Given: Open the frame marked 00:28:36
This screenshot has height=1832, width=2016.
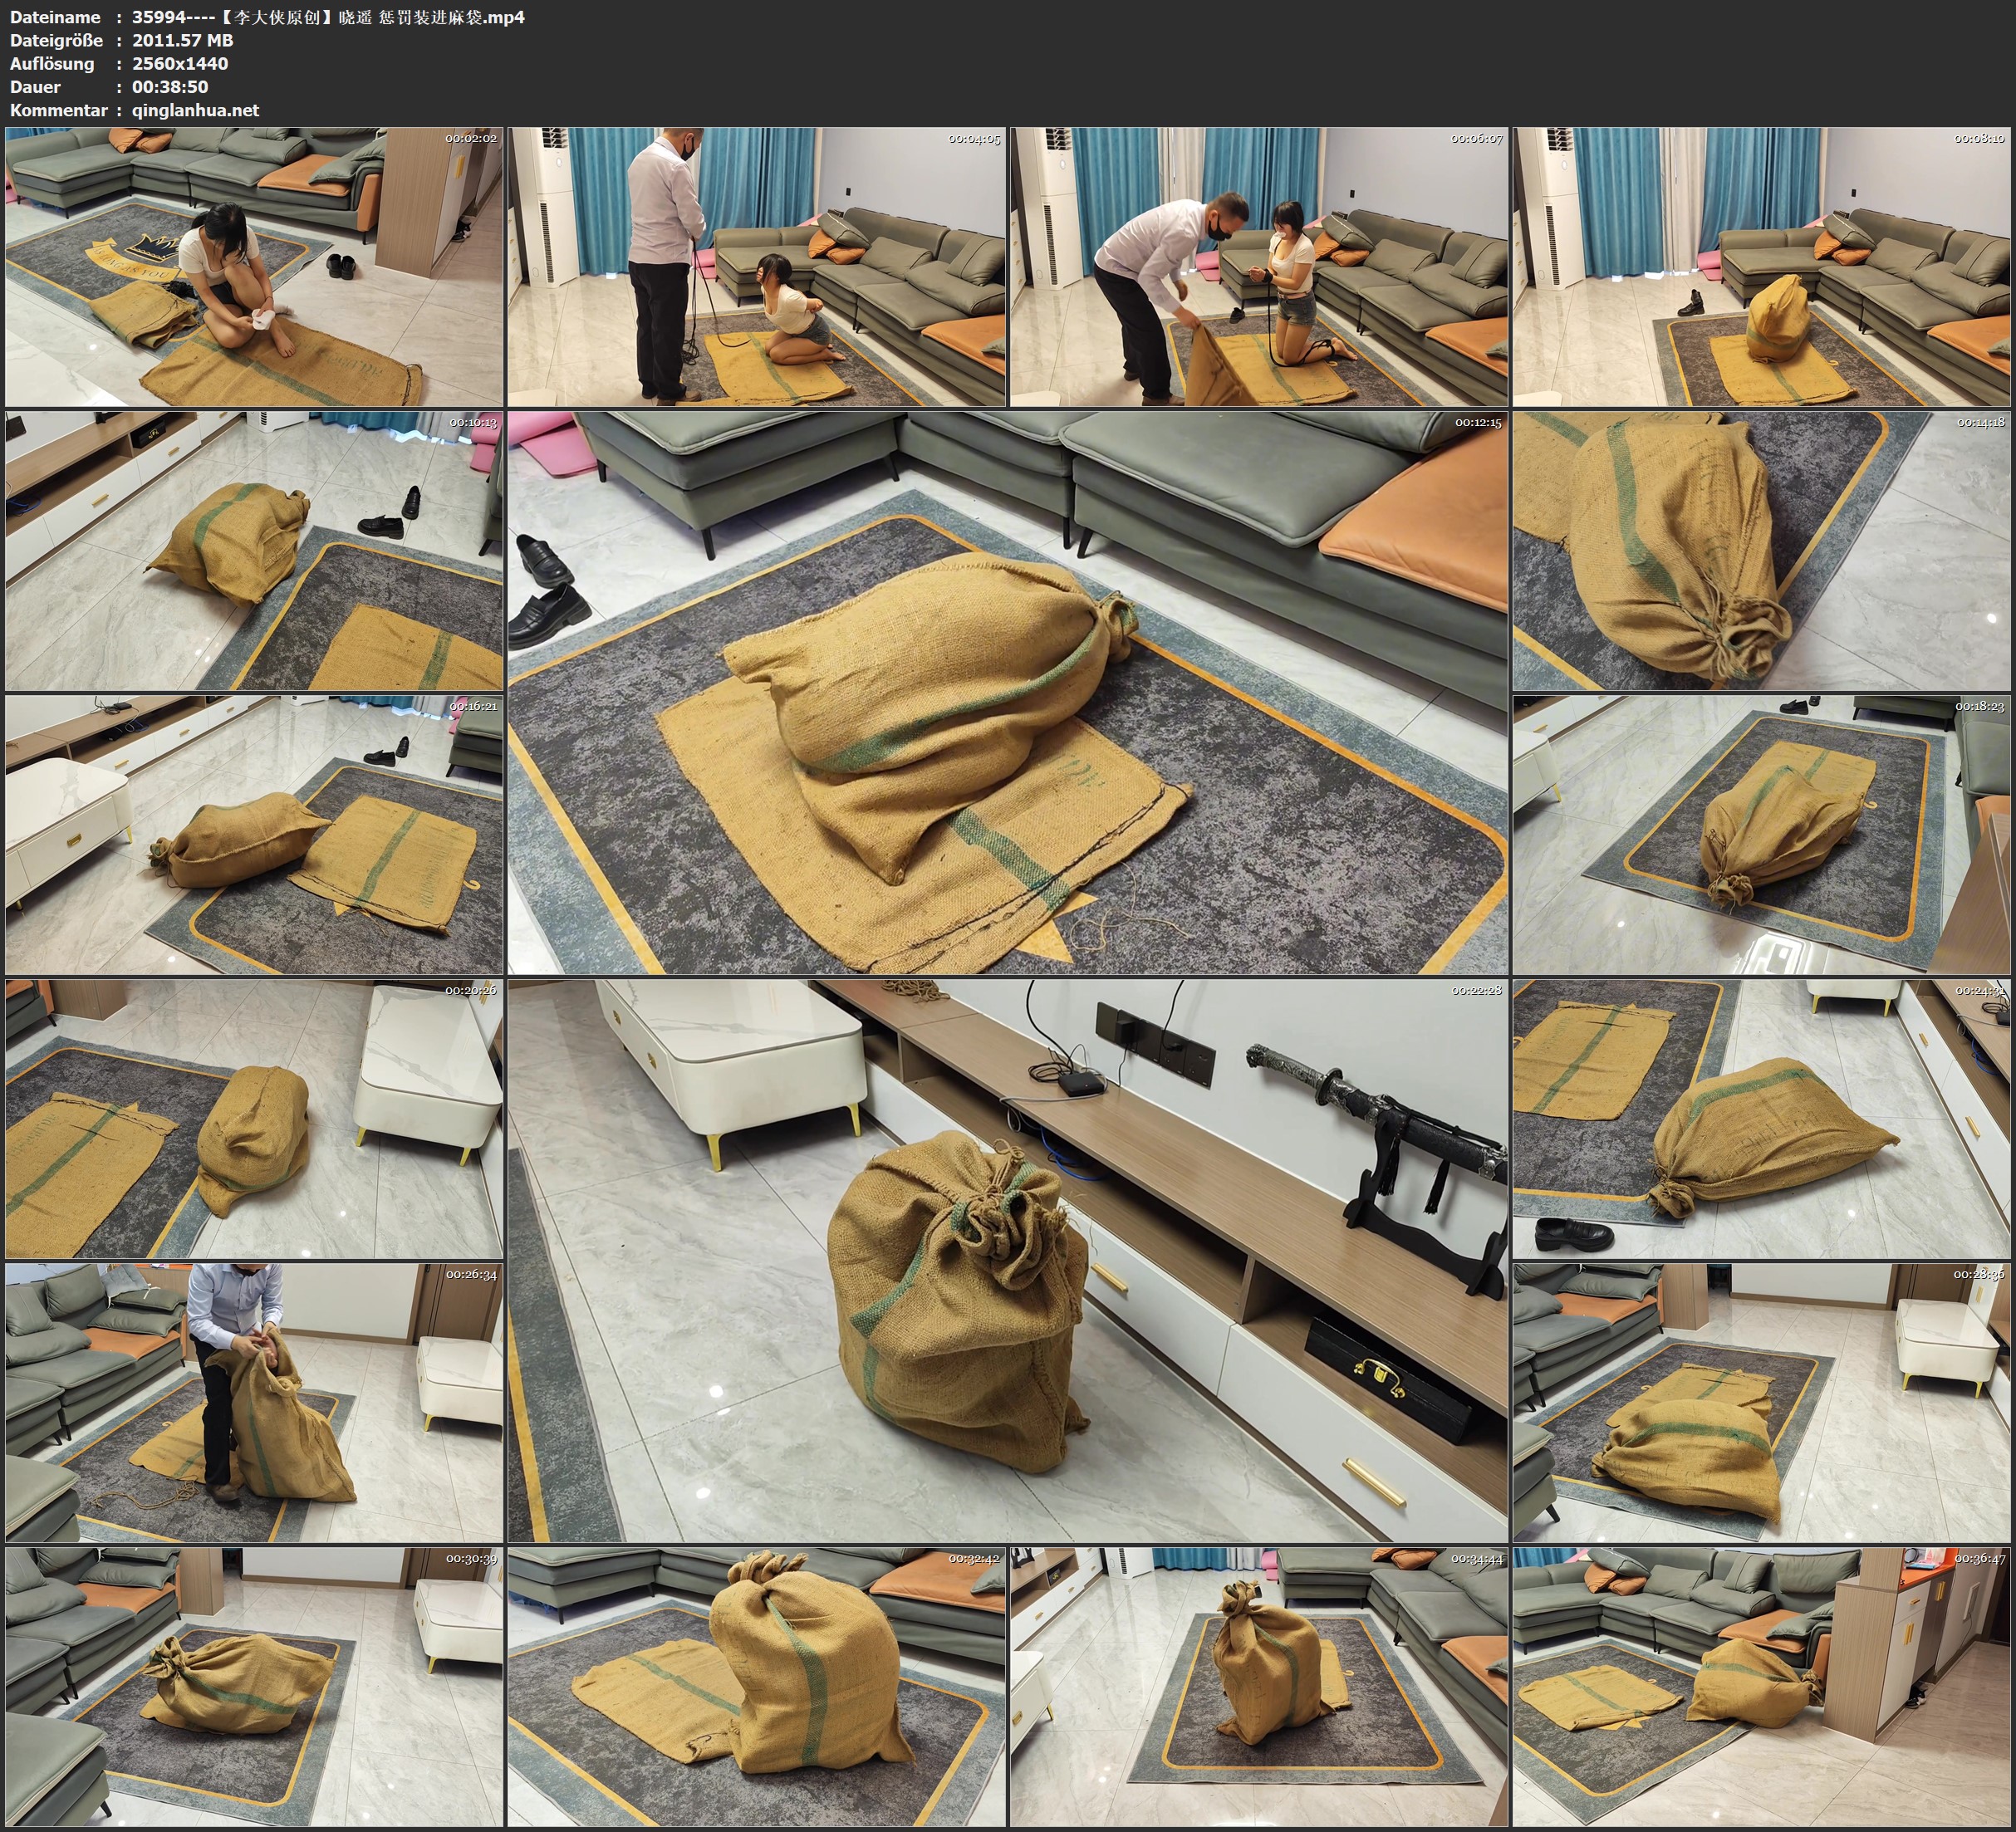Looking at the screenshot, I should point(1762,1402).
